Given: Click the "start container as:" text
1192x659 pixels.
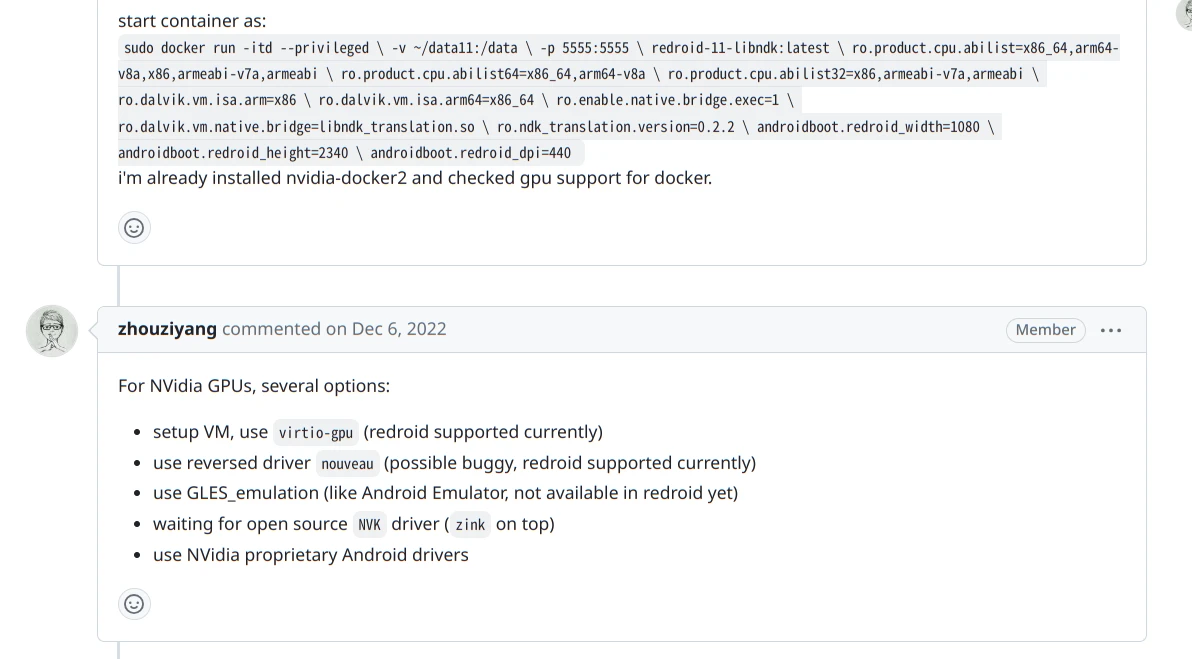Looking at the screenshot, I should click(x=192, y=21).
